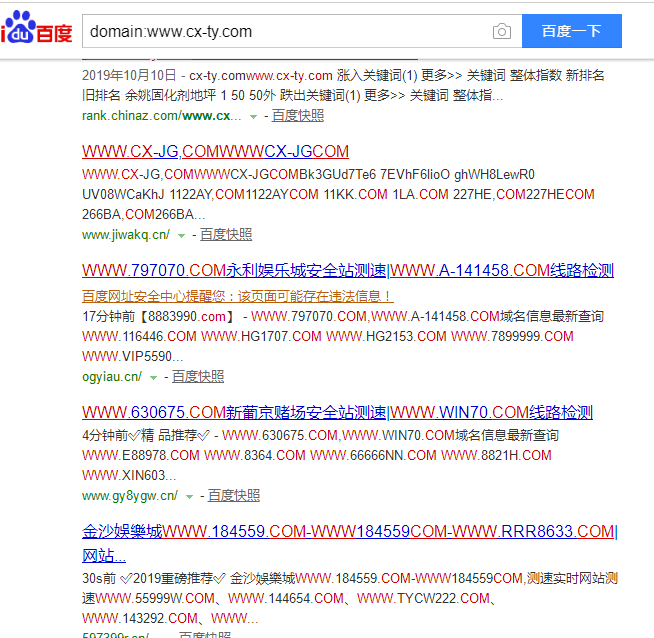
Task: Open the WWW.797070.COM result title
Action: [348, 271]
